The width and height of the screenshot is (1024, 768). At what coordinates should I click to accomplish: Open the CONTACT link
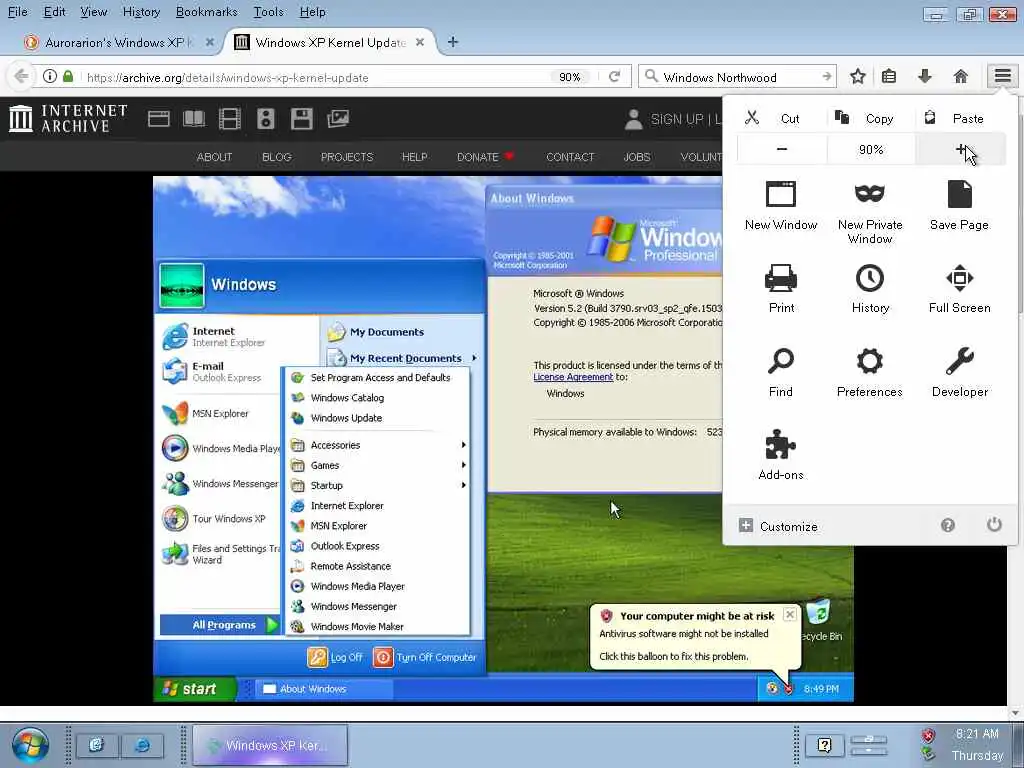[x=570, y=157]
